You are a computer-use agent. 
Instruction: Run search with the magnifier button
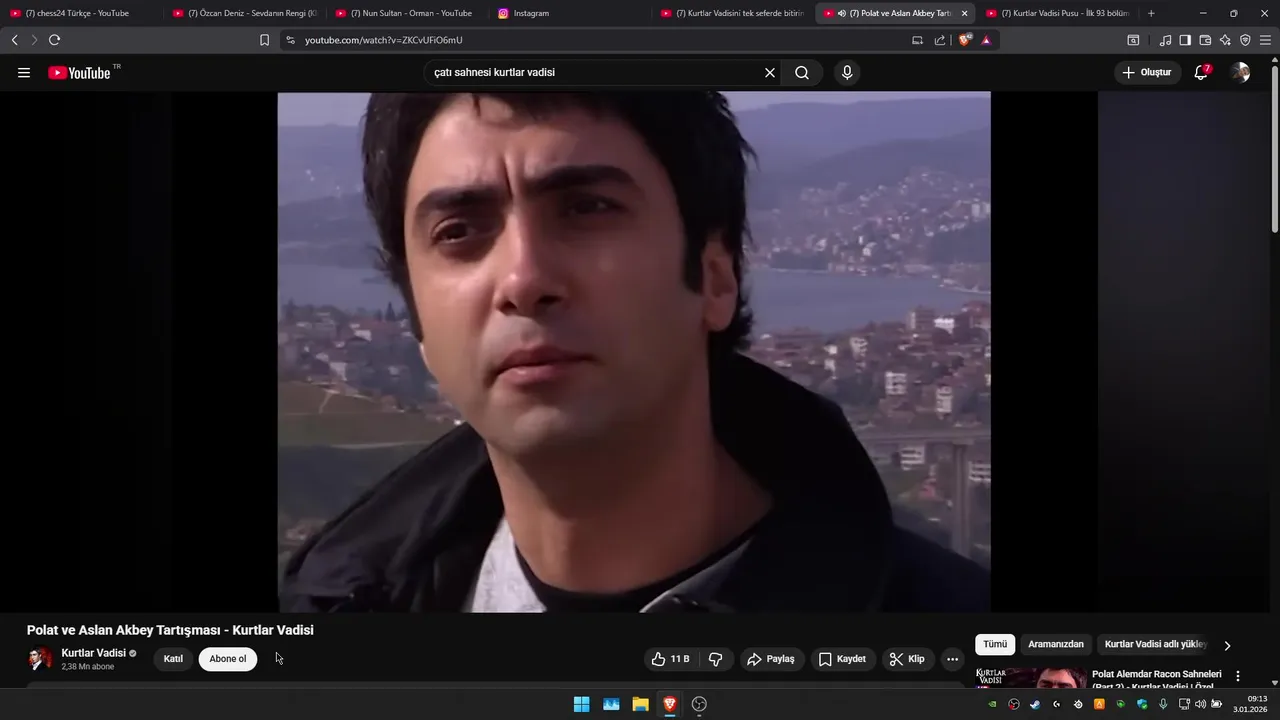click(x=802, y=72)
